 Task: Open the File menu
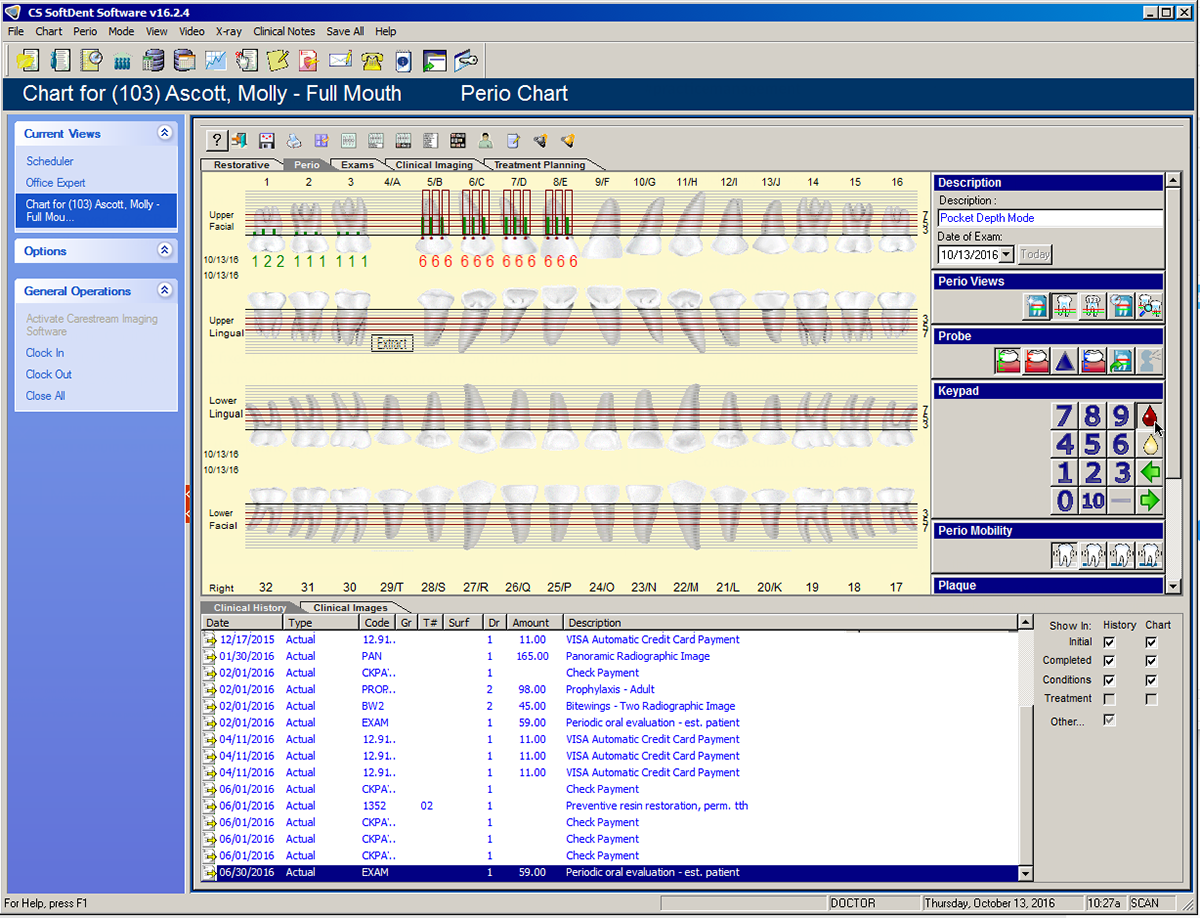click(x=15, y=31)
